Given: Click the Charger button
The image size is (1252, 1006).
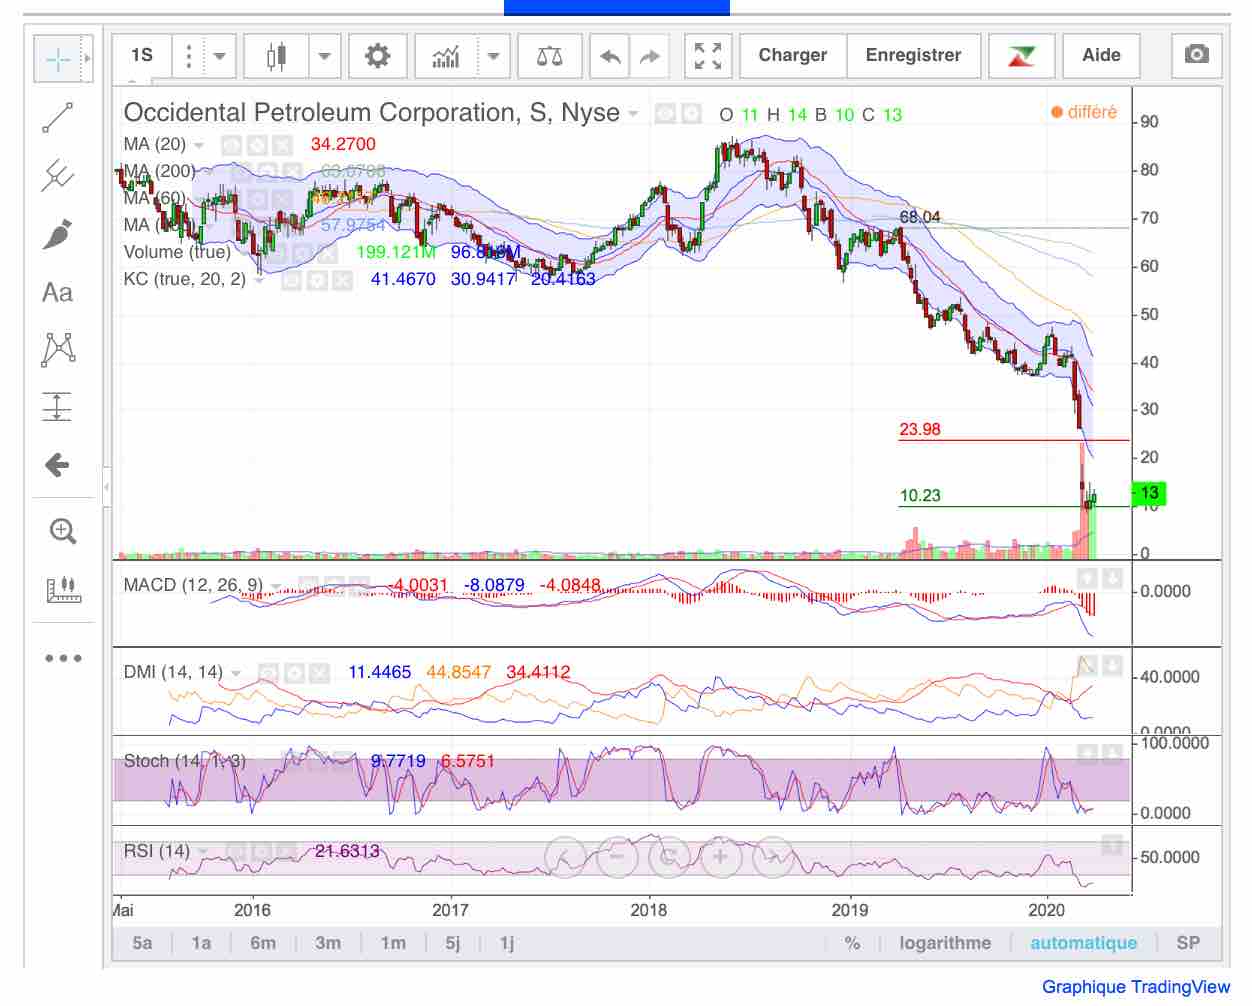Looking at the screenshot, I should (x=793, y=56).
